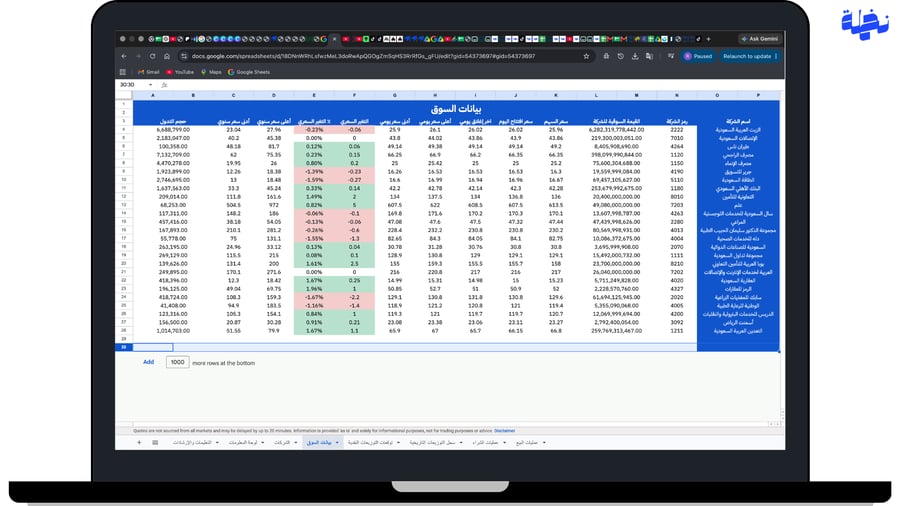Open the YouTube bookmark
This screenshot has width=900, height=506.
coord(180,72)
